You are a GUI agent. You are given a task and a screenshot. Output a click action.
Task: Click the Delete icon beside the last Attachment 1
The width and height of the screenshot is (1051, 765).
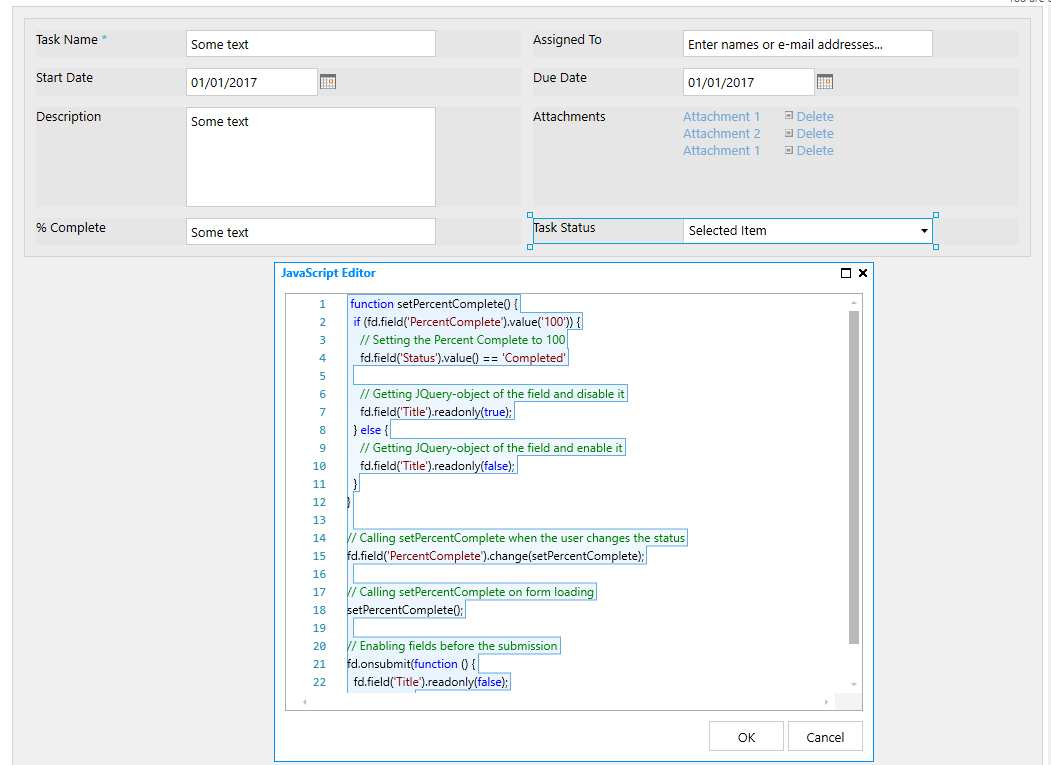click(789, 150)
